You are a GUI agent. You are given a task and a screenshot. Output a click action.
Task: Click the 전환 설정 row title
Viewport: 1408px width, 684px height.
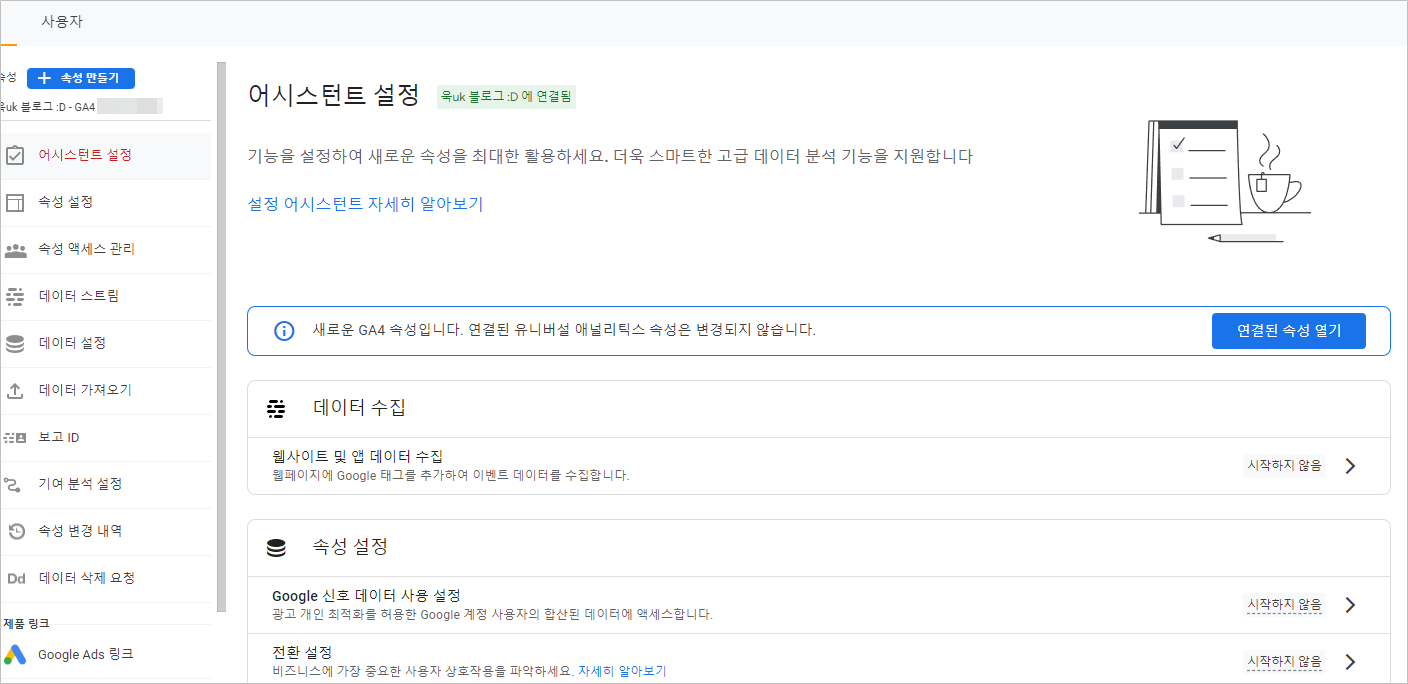302,653
